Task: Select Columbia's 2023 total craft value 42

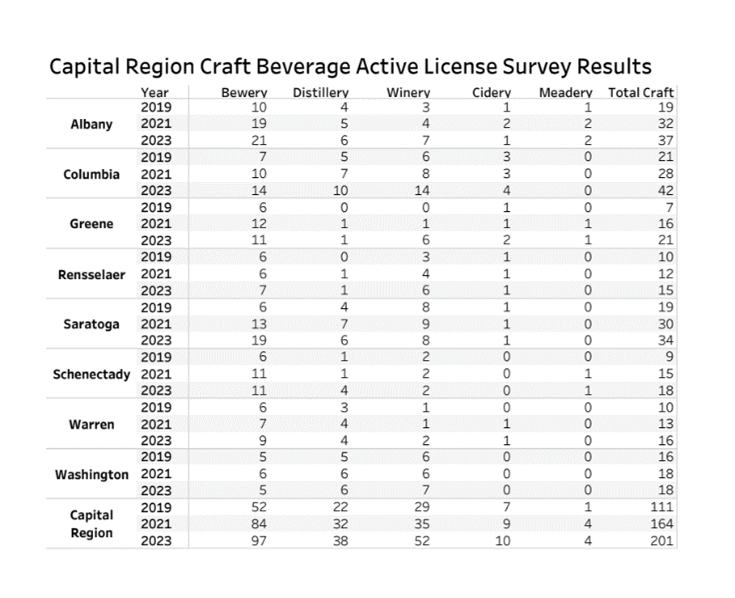Action: (x=664, y=191)
